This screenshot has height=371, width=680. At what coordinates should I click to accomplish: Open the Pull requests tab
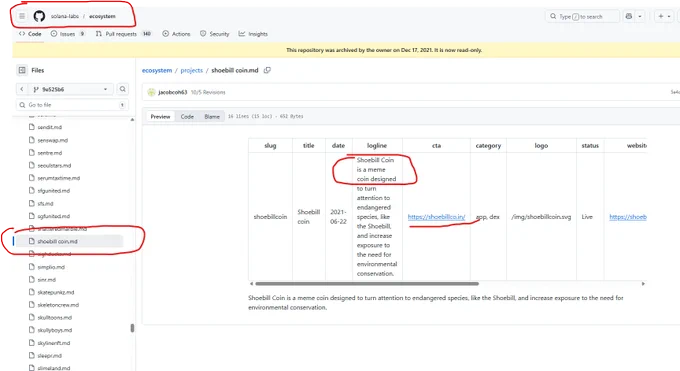point(124,34)
